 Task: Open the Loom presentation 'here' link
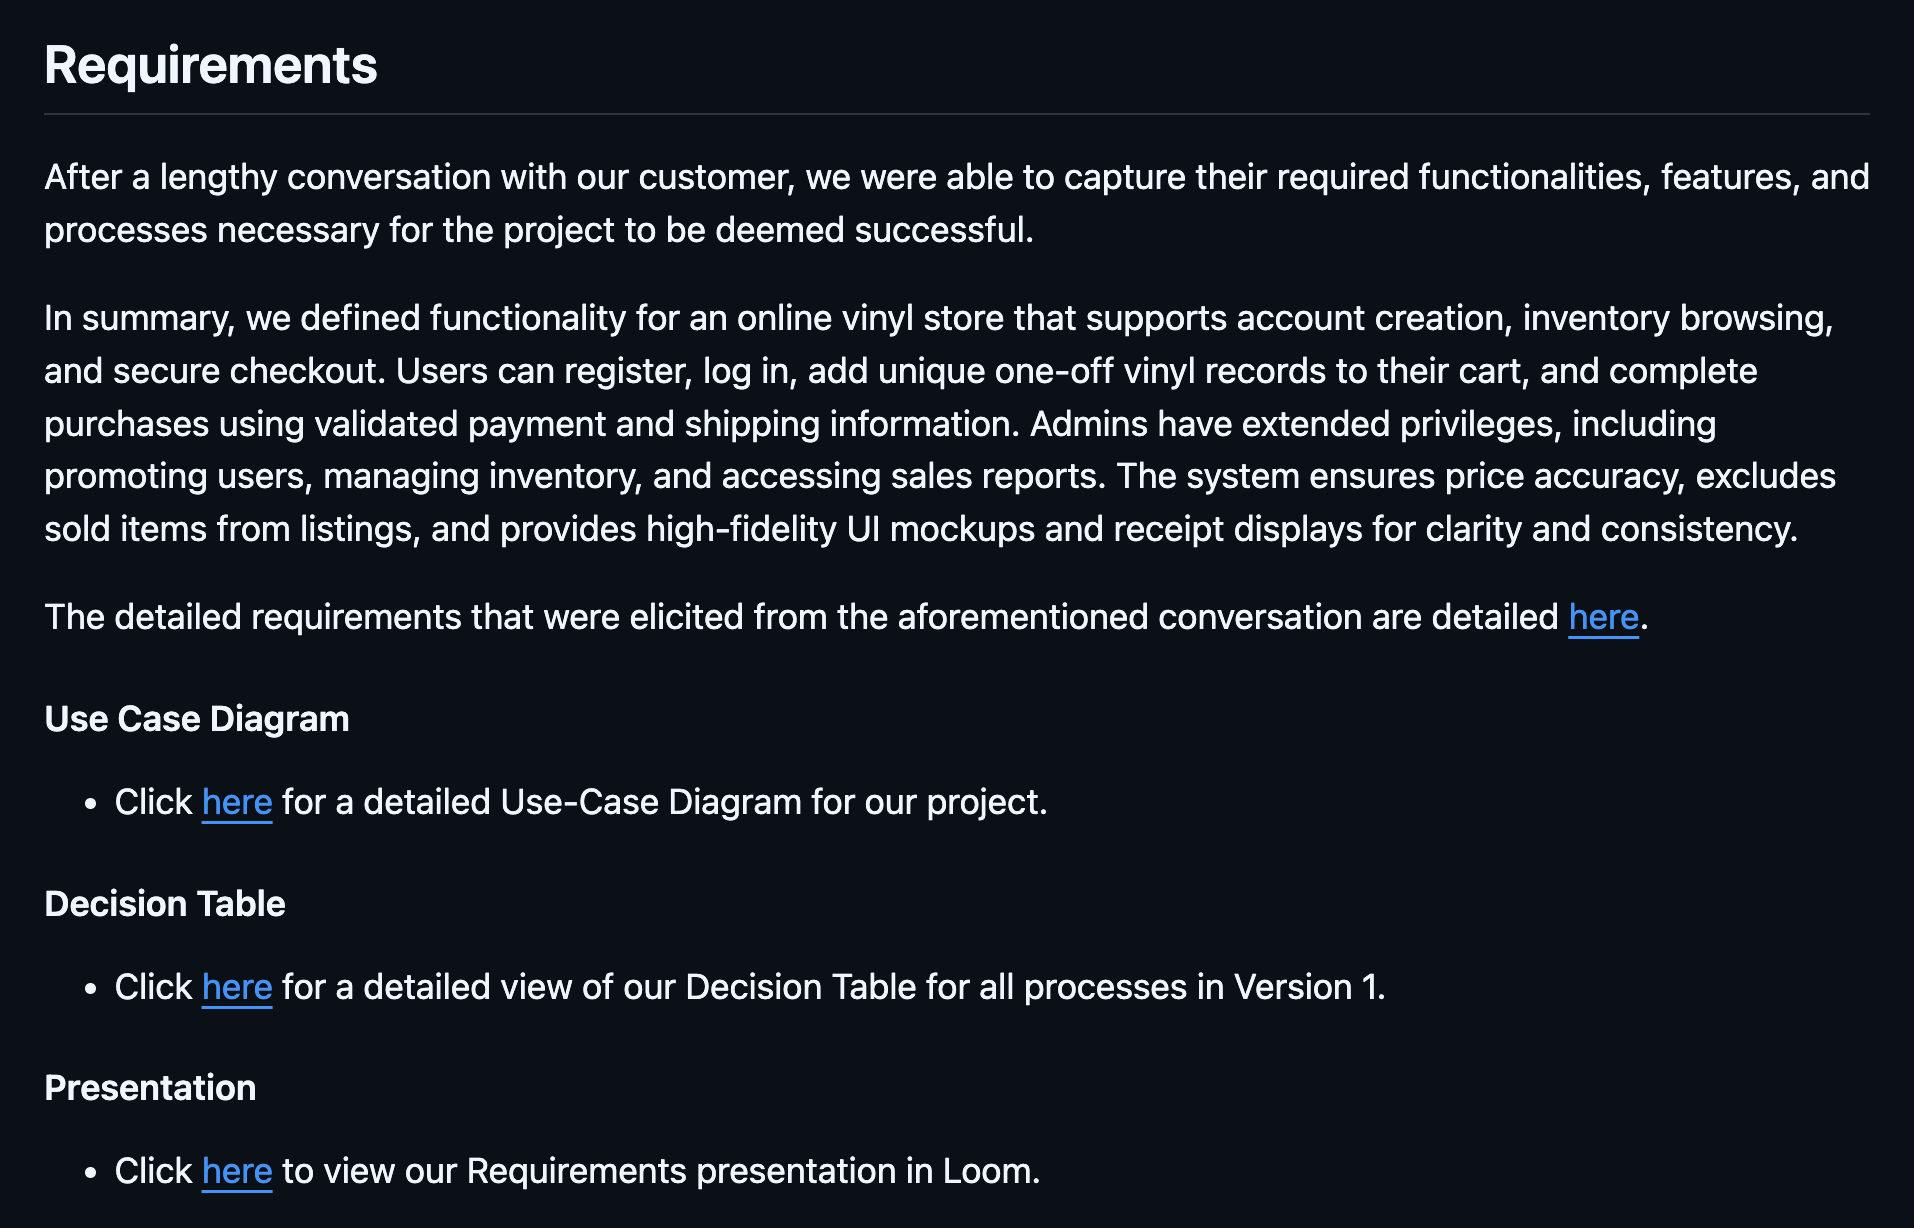tap(237, 1171)
